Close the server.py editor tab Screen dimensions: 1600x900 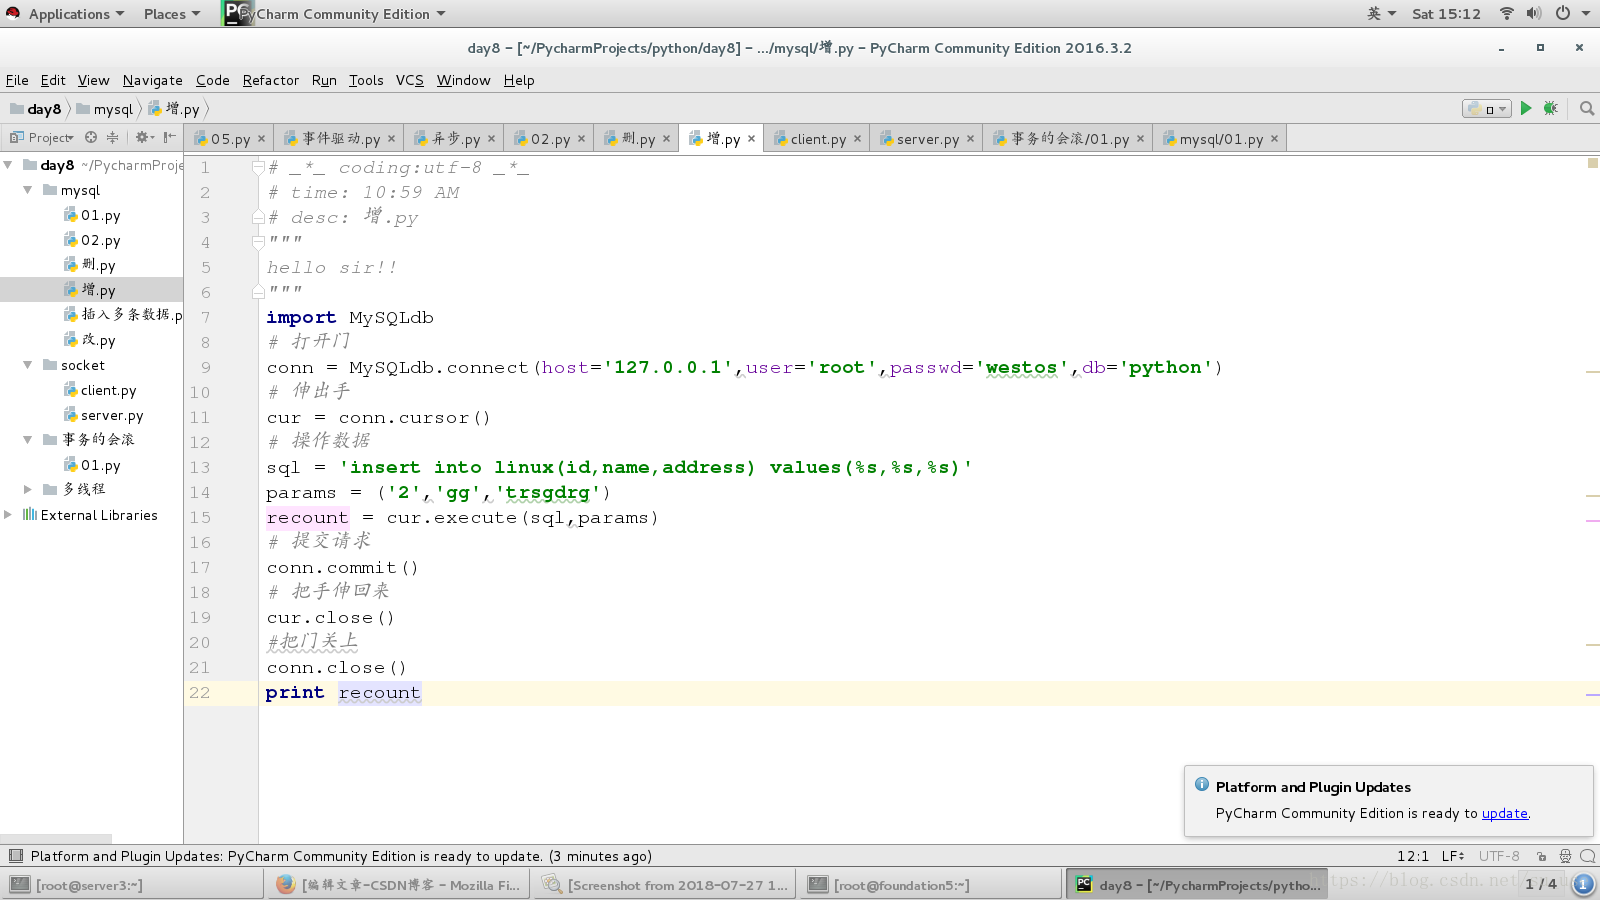click(x=971, y=139)
